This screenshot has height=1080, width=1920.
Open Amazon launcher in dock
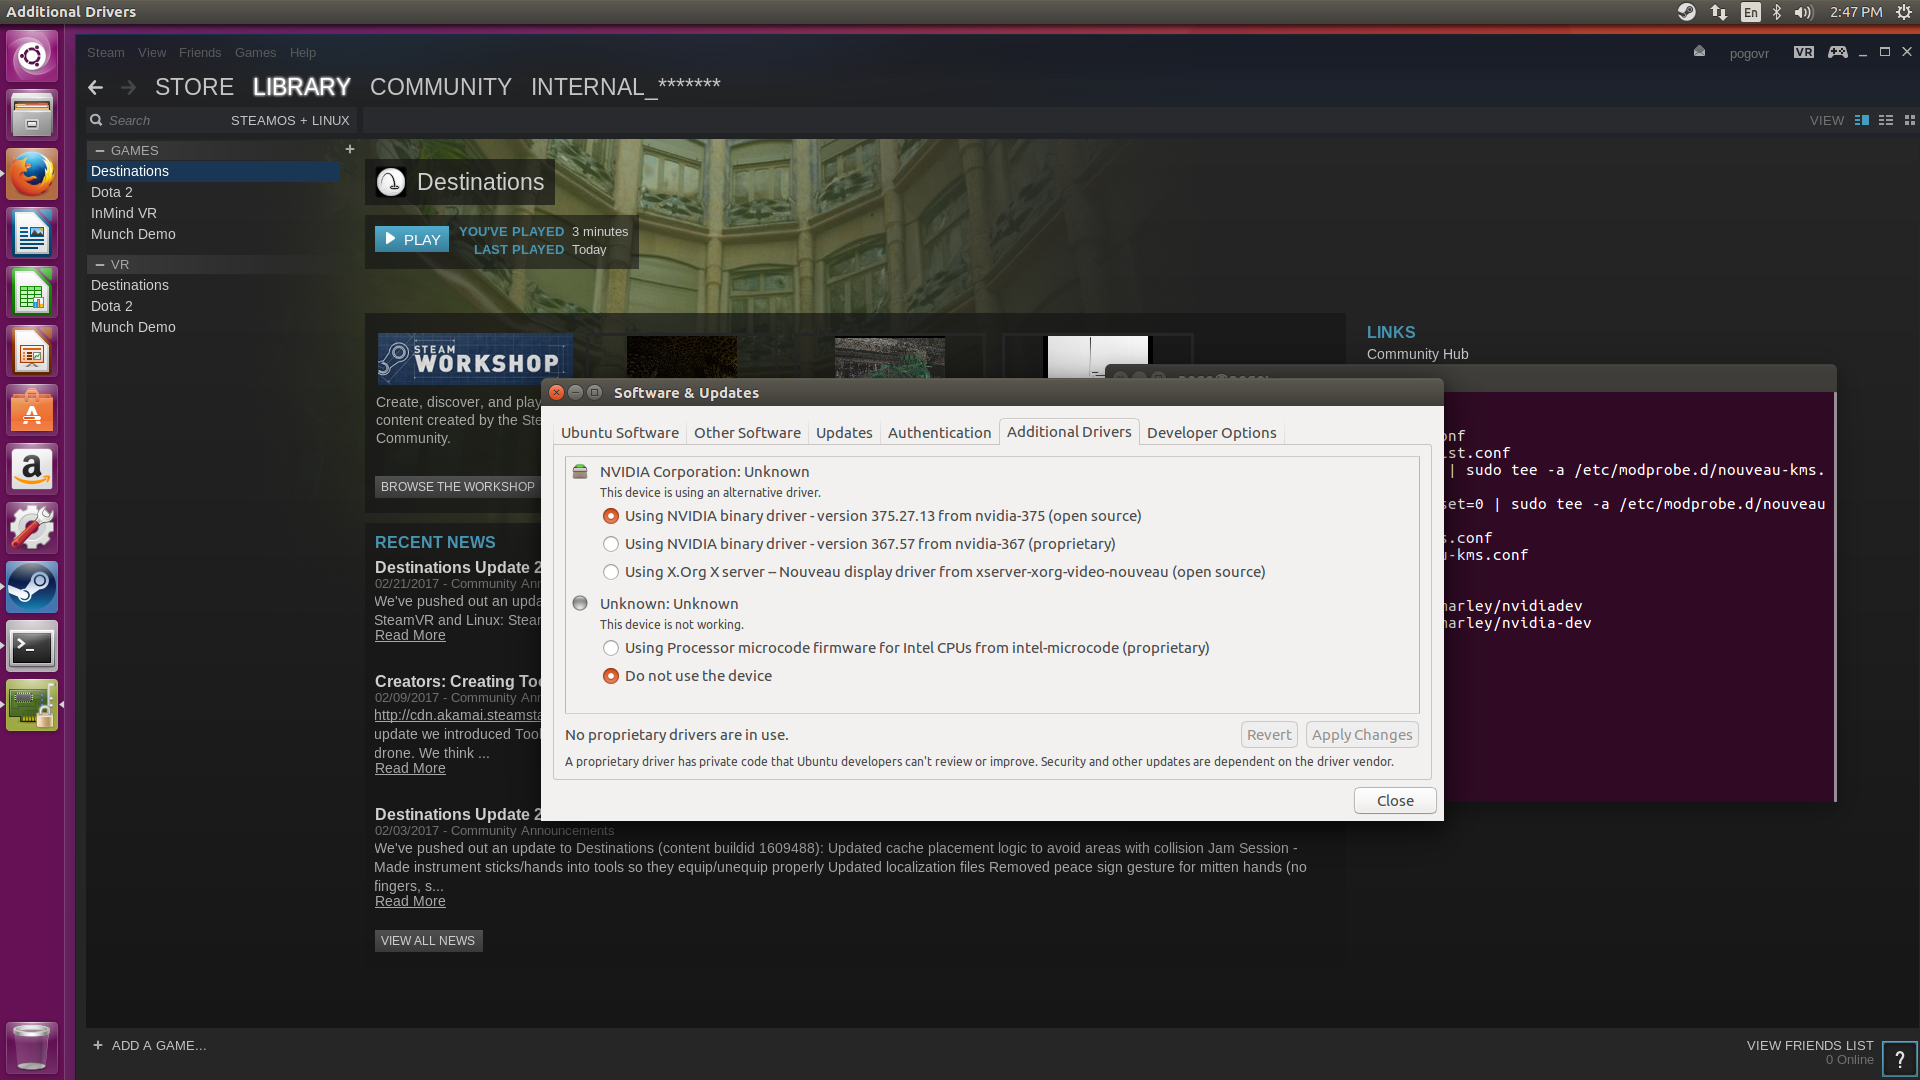click(32, 469)
